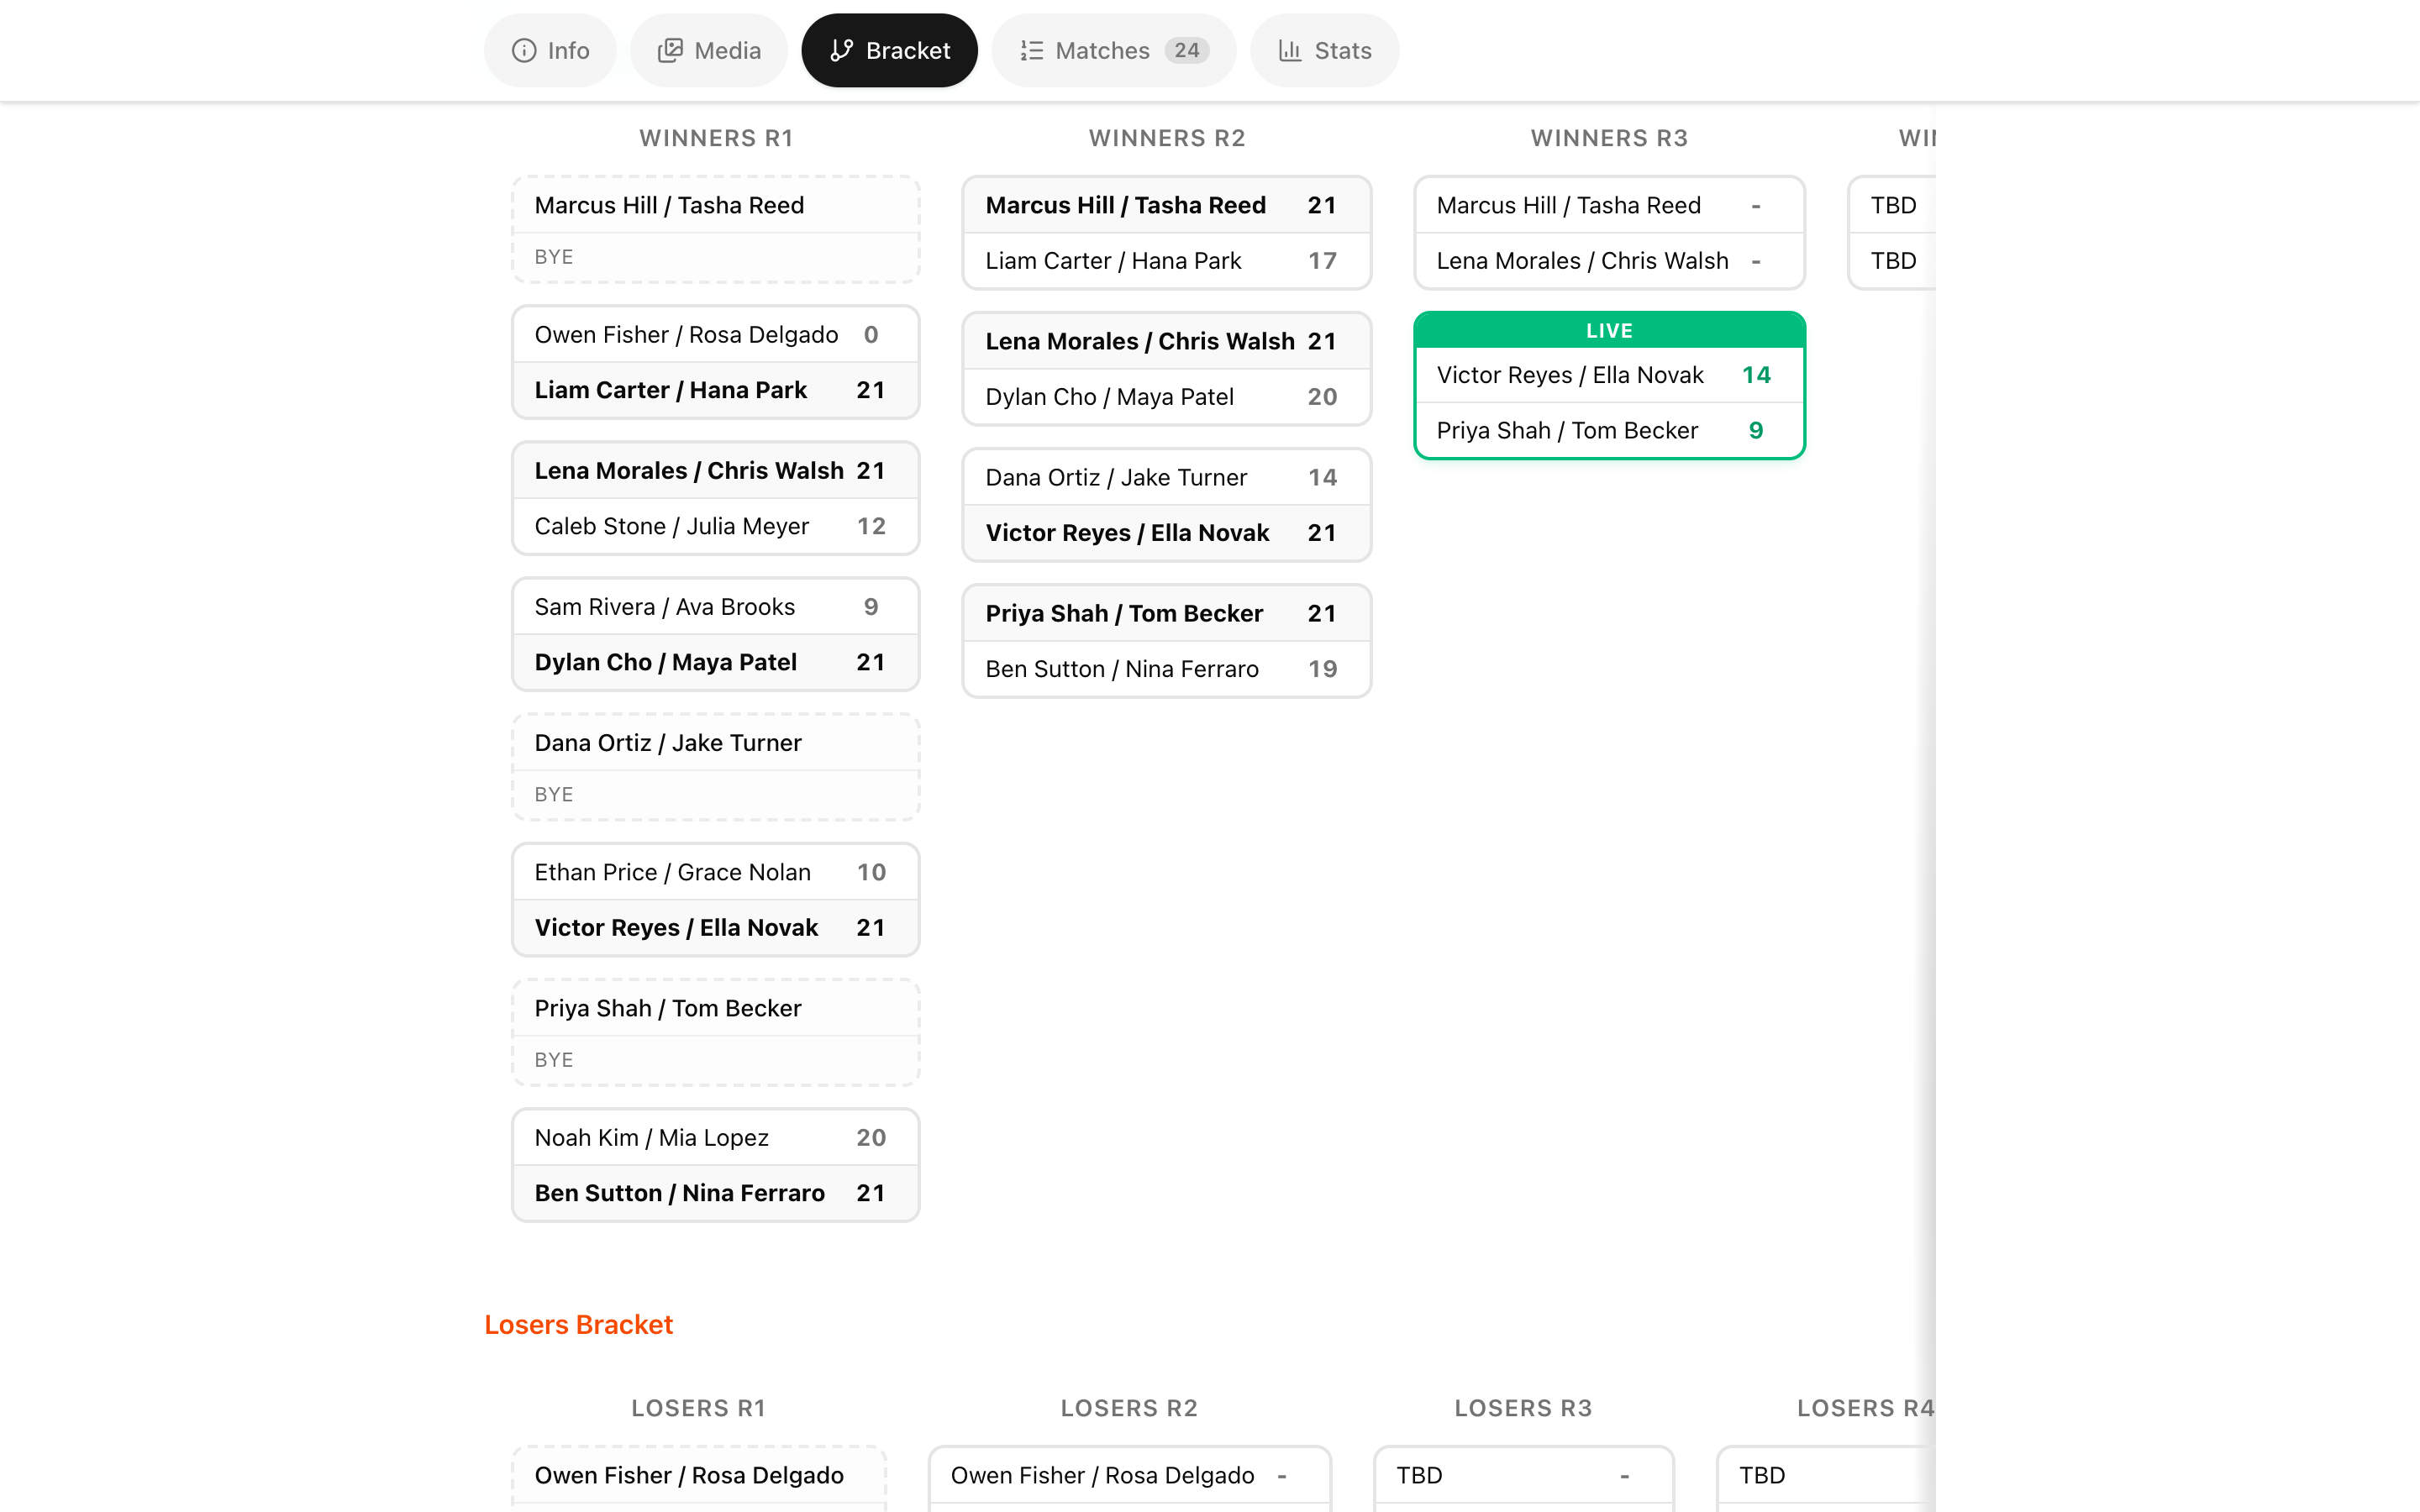Viewport: 2420px width, 1512px height.
Task: Click Caleb Stone / Julia Meyer row
Action: (x=715, y=526)
